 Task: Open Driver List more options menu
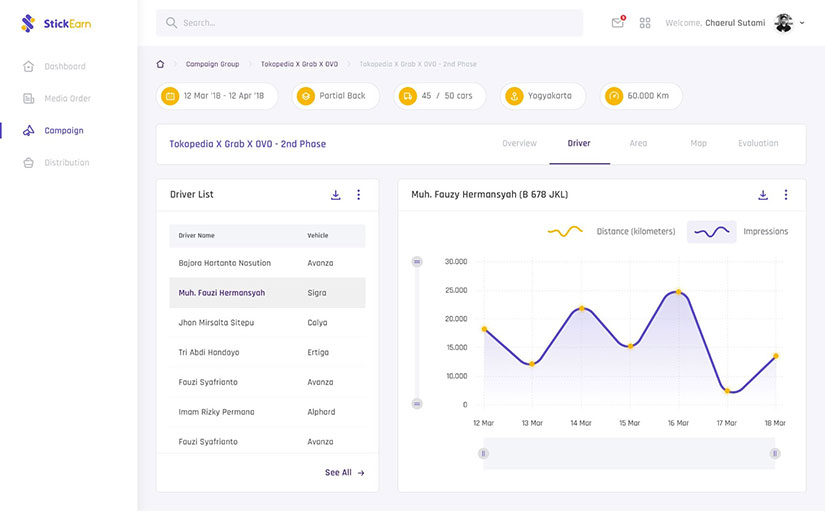(x=359, y=195)
